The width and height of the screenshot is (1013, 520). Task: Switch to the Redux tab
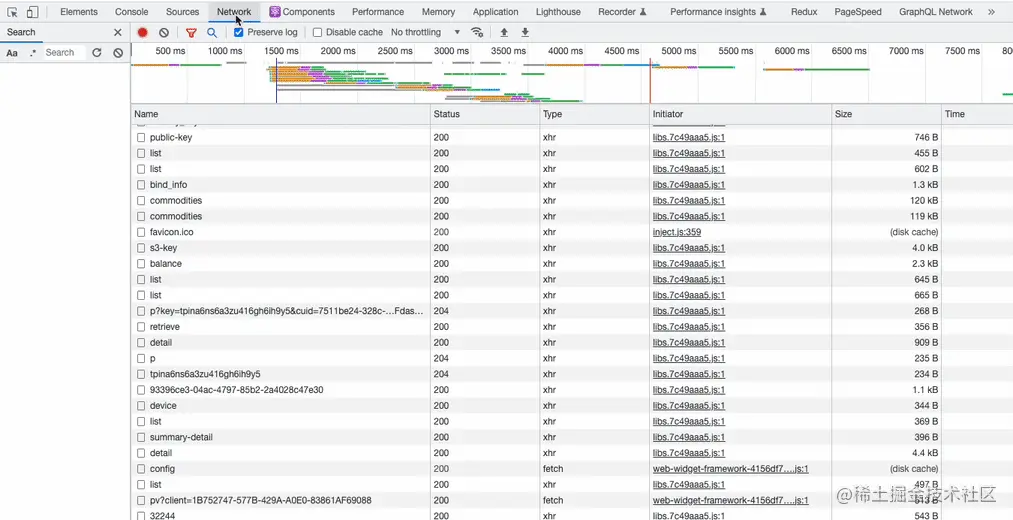pyautogui.click(x=804, y=12)
